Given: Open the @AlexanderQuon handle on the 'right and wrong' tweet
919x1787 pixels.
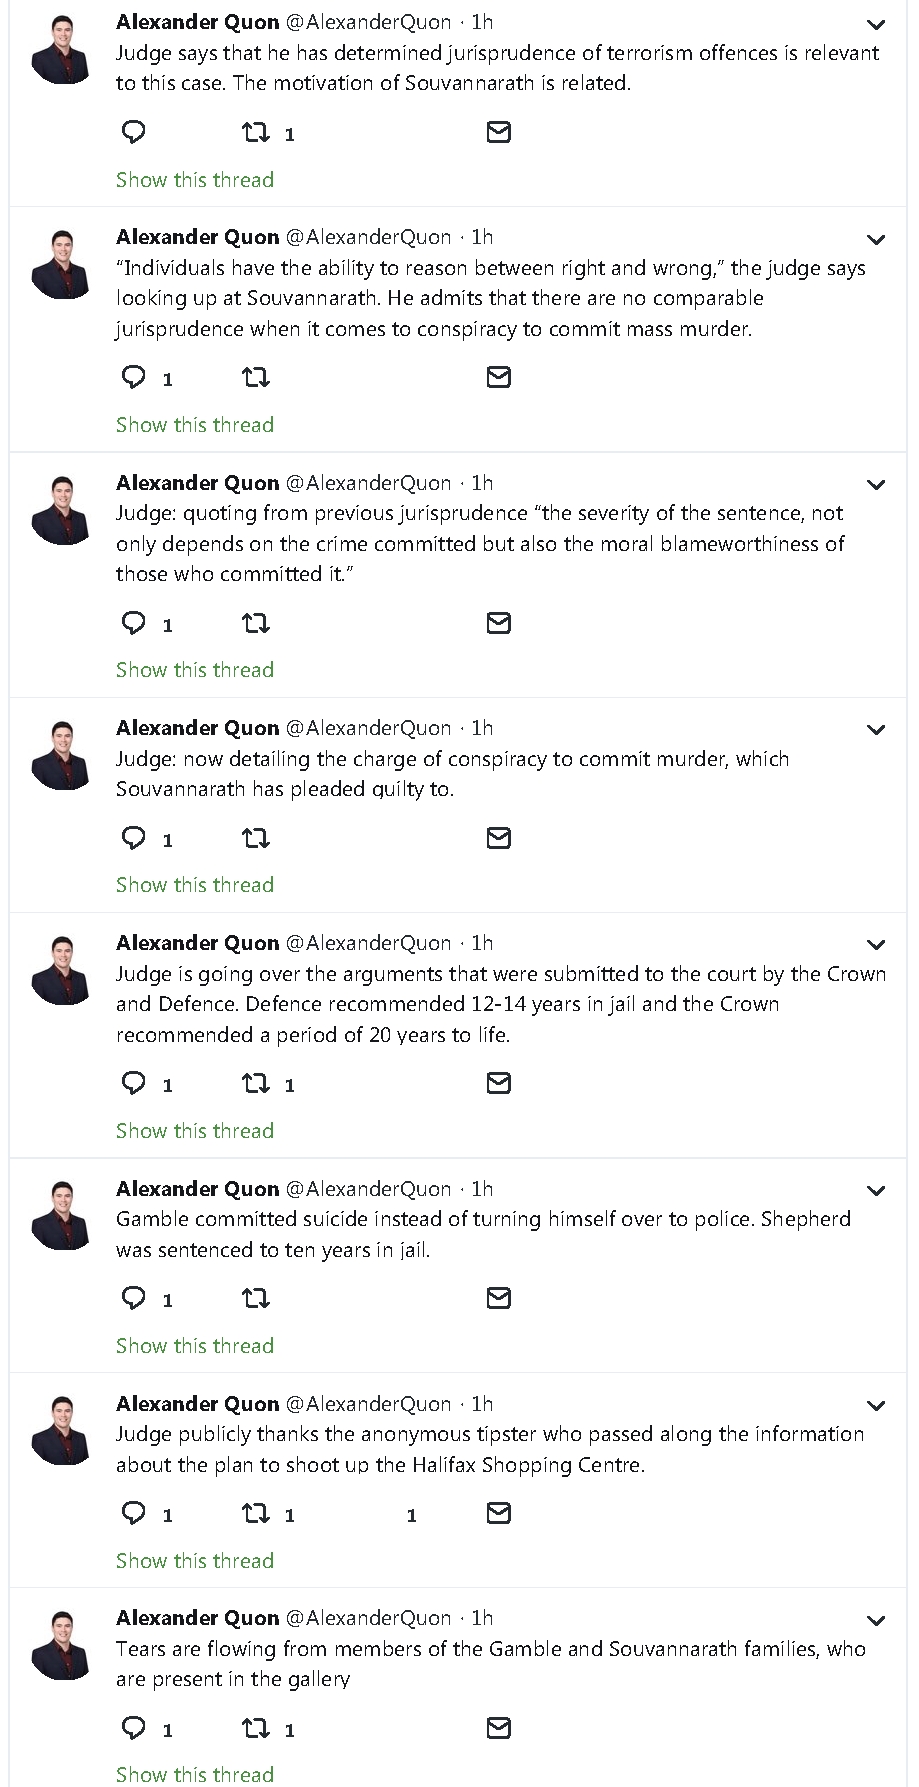Looking at the screenshot, I should (x=369, y=237).
